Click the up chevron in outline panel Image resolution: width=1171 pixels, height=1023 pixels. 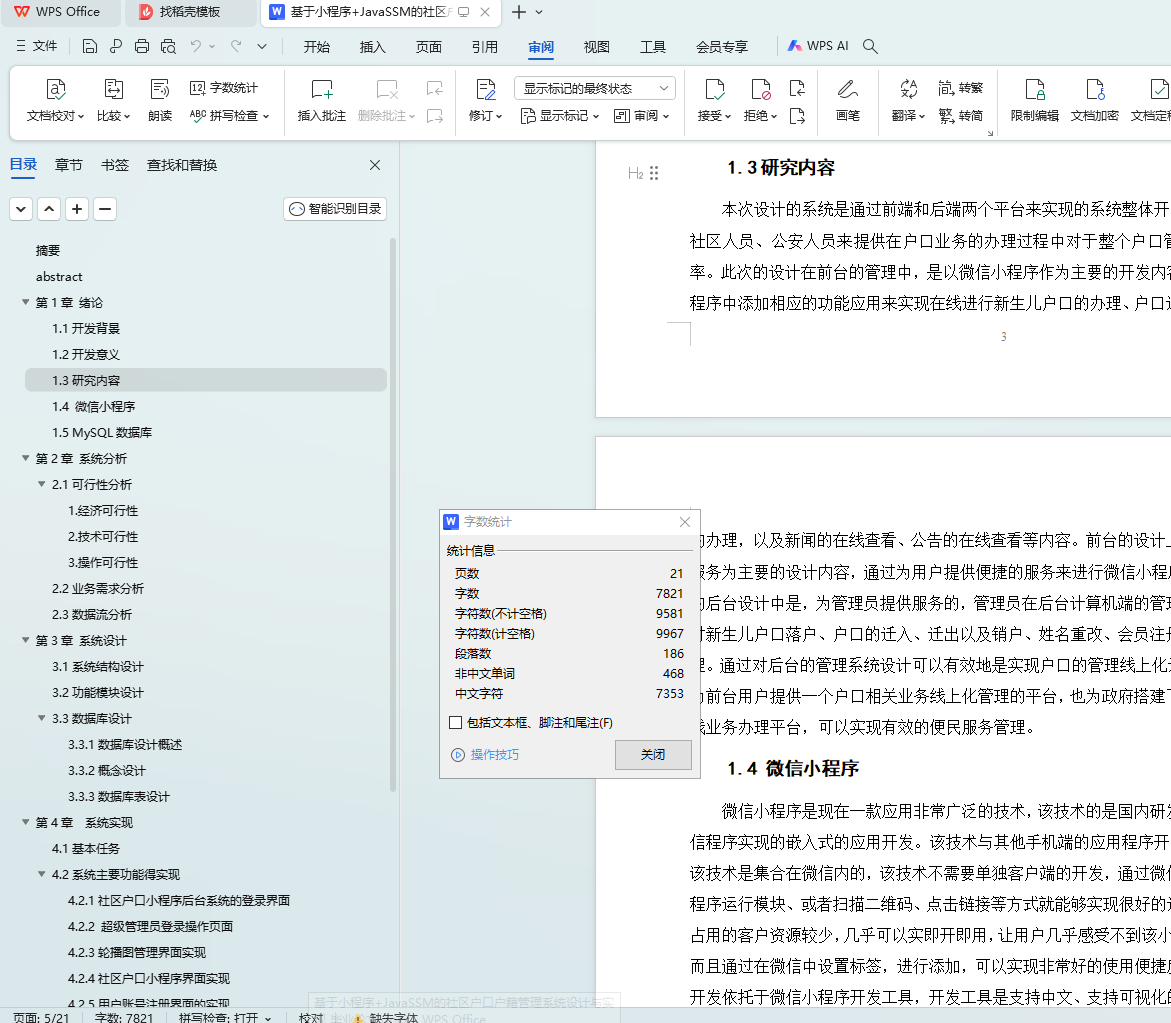tap(49, 209)
